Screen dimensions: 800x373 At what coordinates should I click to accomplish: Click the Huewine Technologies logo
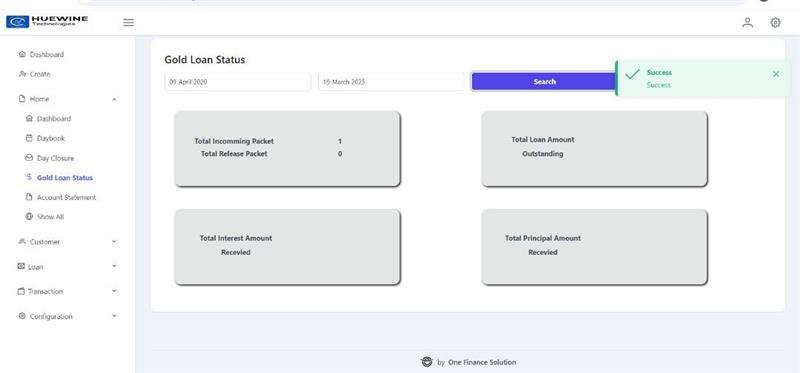point(47,21)
